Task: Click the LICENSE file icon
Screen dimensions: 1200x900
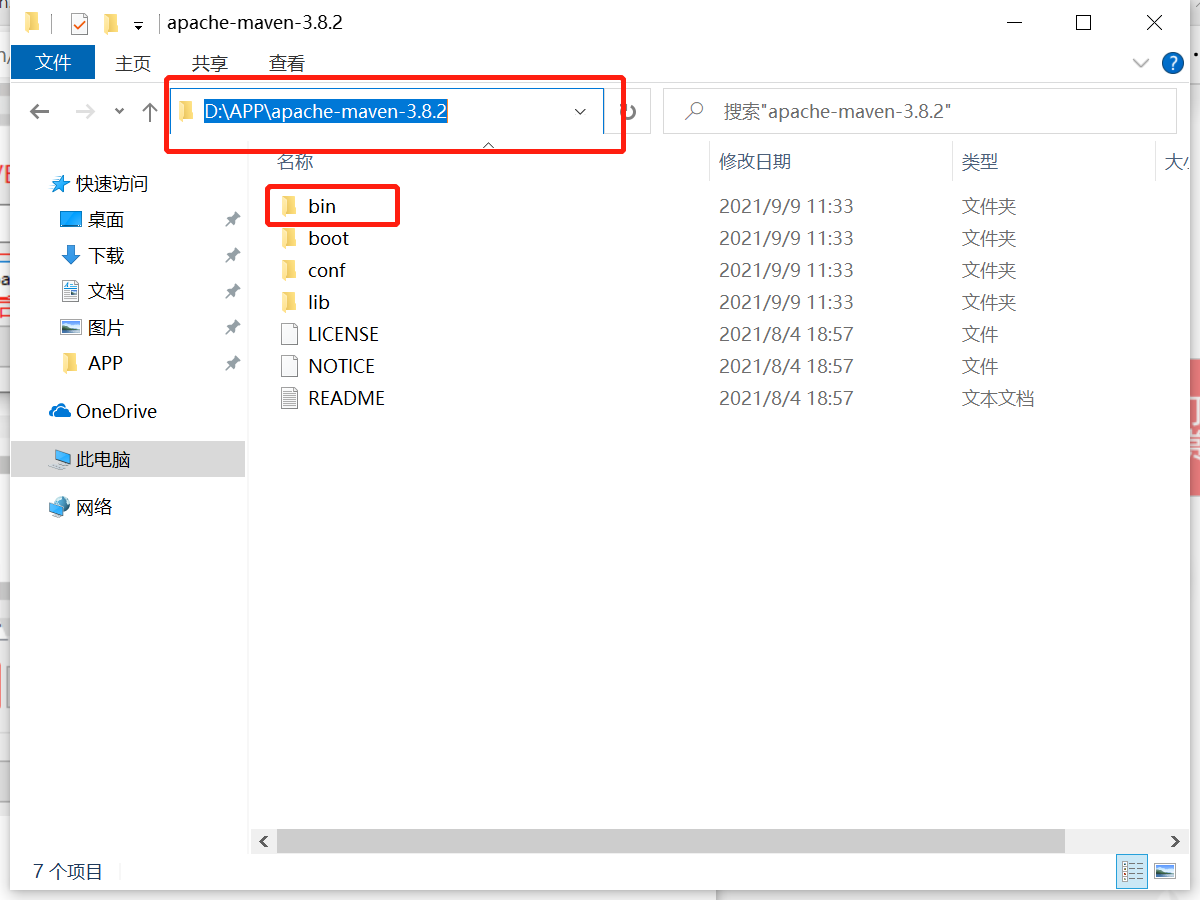Action: [289, 334]
